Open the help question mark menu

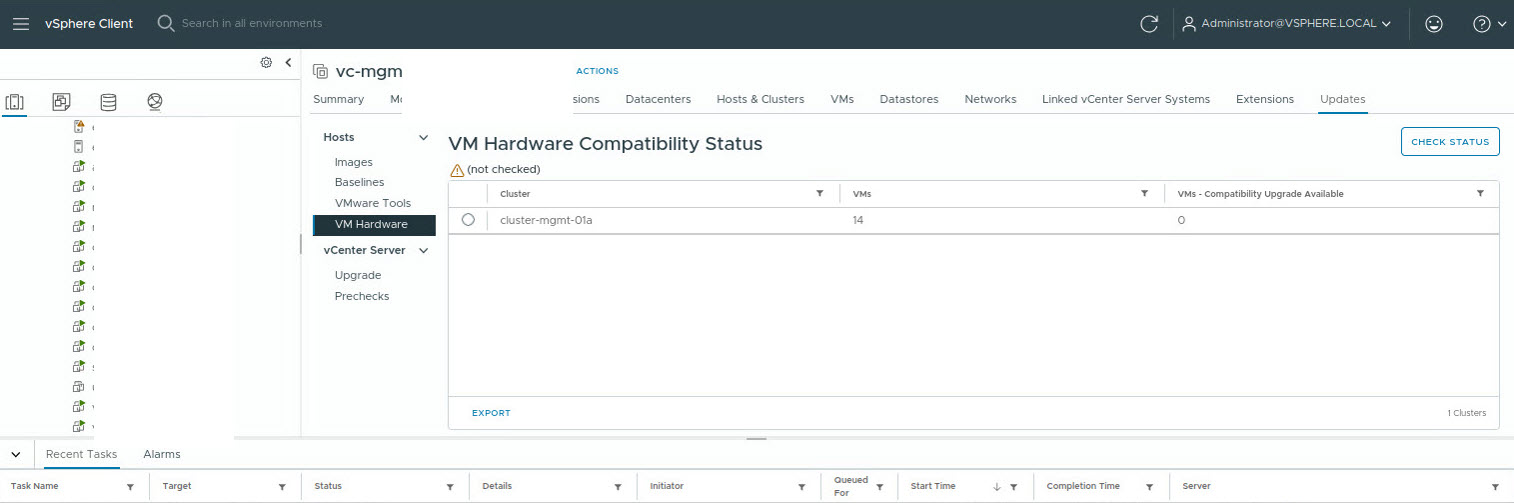point(1489,24)
